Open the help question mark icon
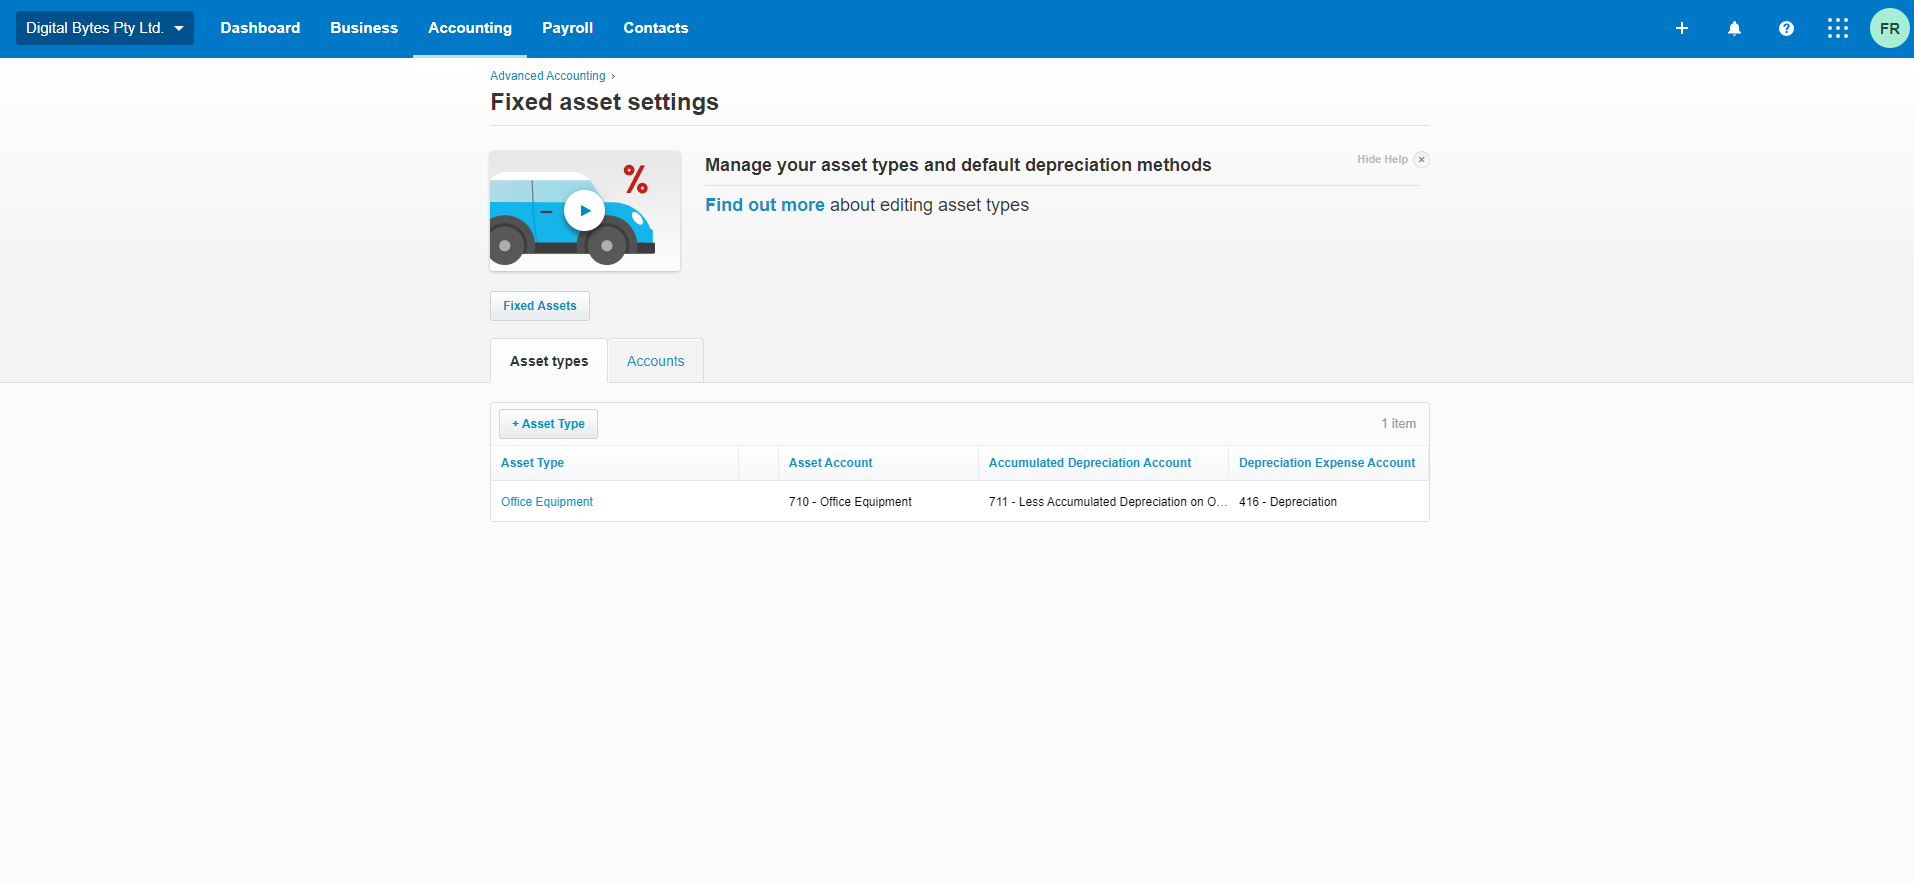This screenshot has height=882, width=1914. point(1786,28)
